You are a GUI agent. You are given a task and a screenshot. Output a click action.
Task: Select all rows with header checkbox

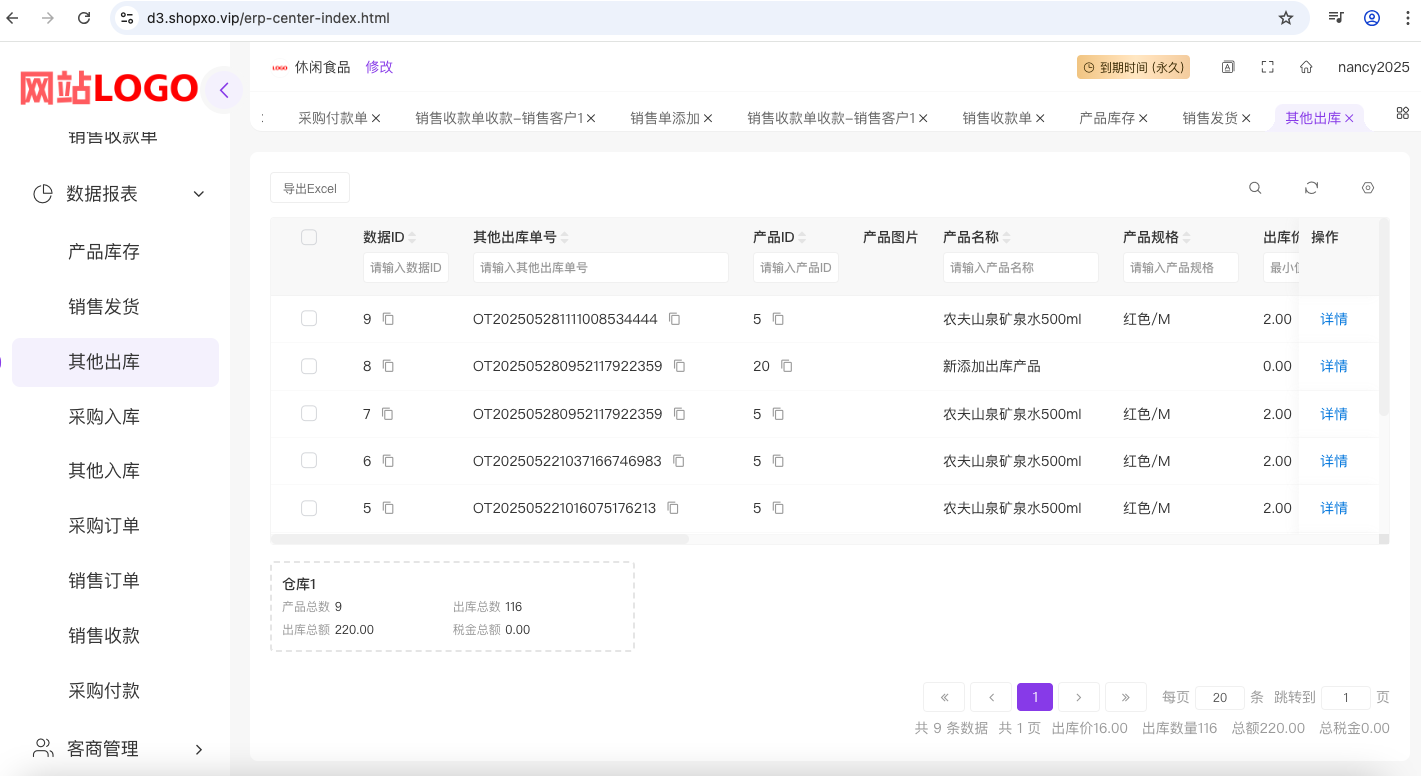click(309, 237)
